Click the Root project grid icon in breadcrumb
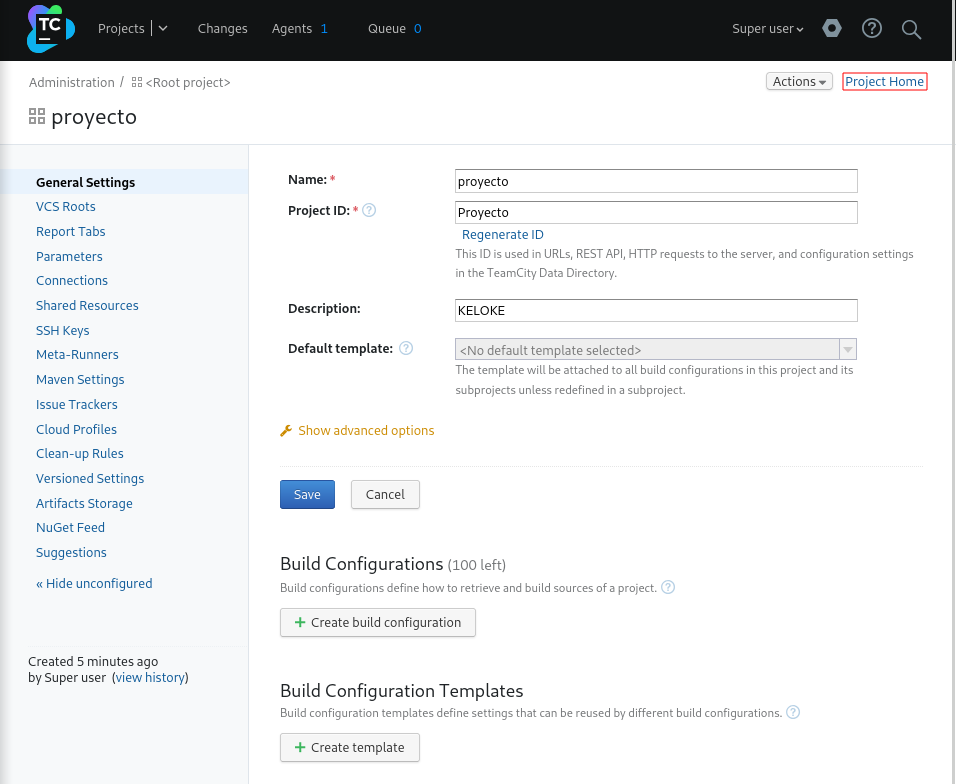This screenshot has height=784, width=956. (137, 82)
